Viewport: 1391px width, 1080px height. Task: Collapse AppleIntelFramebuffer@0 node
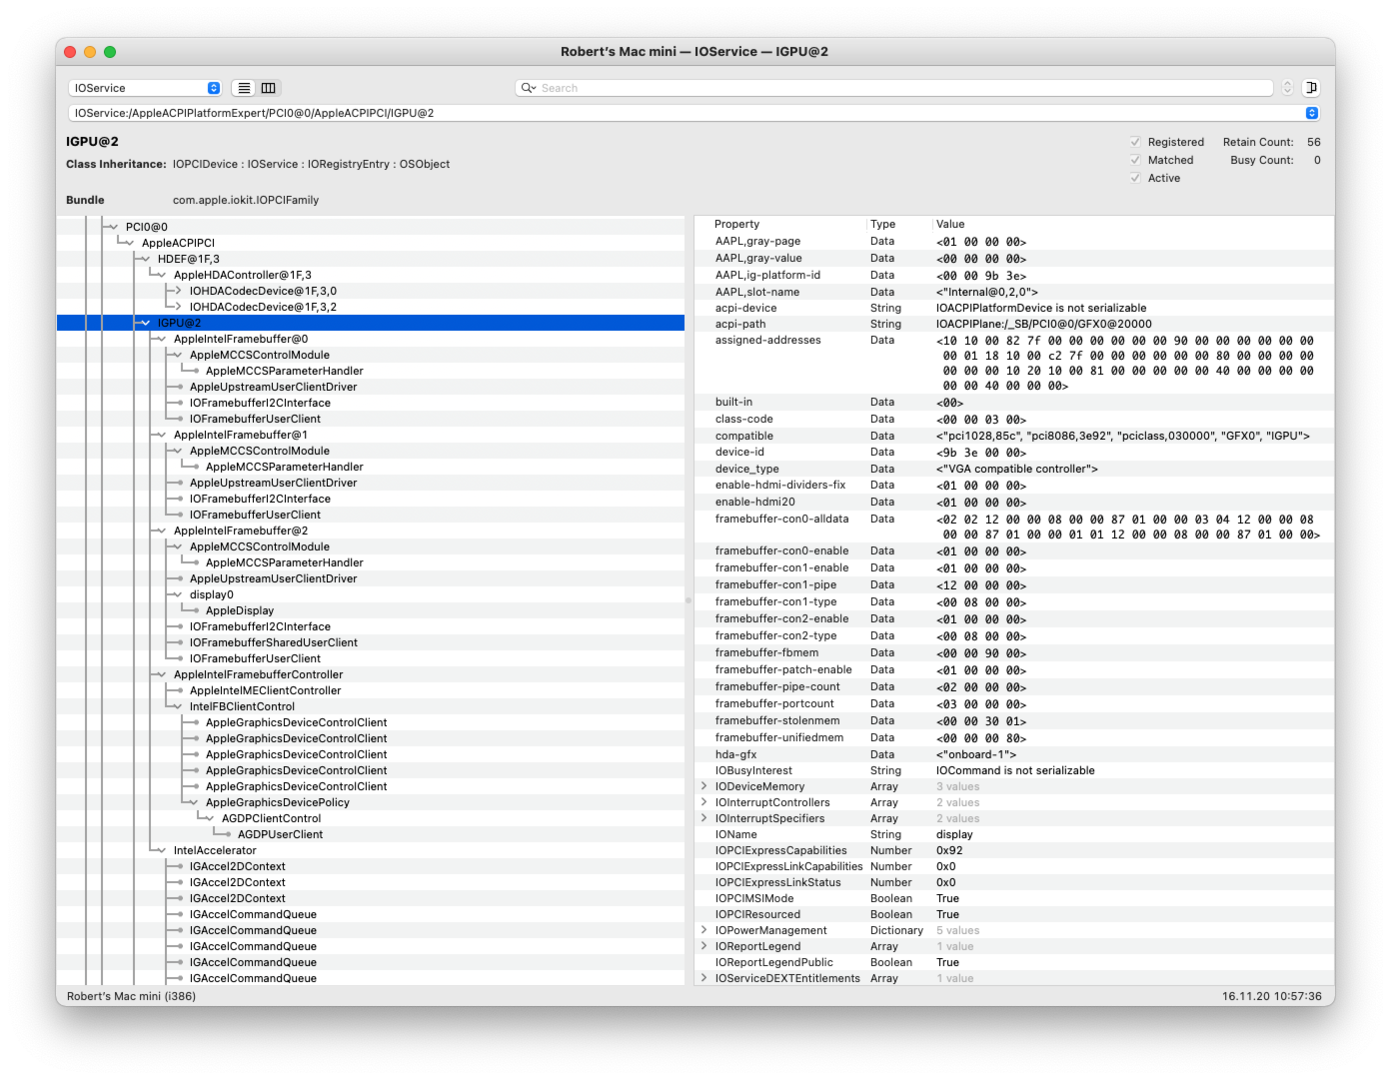[x=161, y=339]
